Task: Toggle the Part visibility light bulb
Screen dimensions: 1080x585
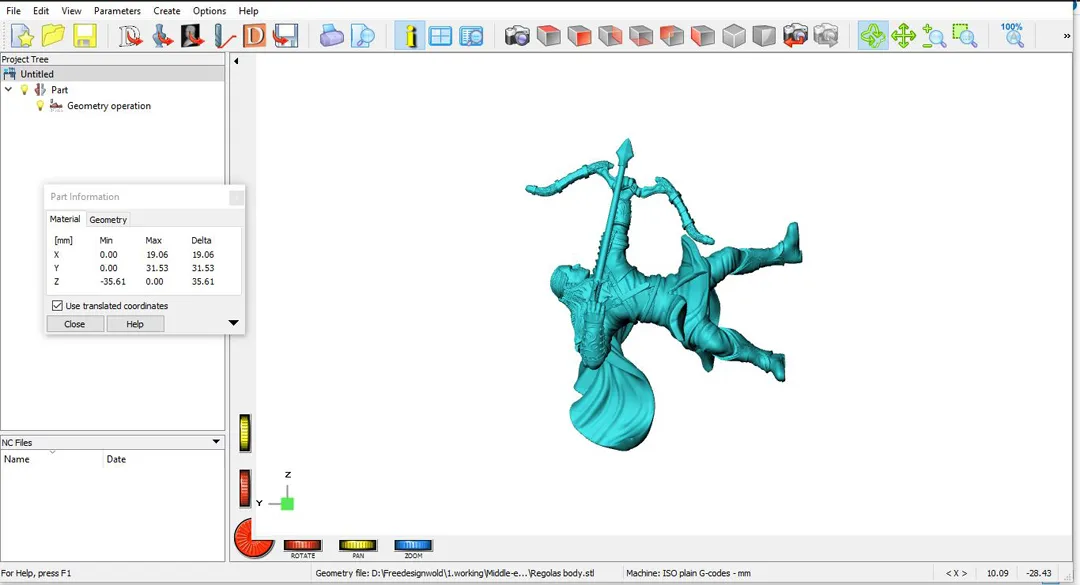Action: (24, 90)
